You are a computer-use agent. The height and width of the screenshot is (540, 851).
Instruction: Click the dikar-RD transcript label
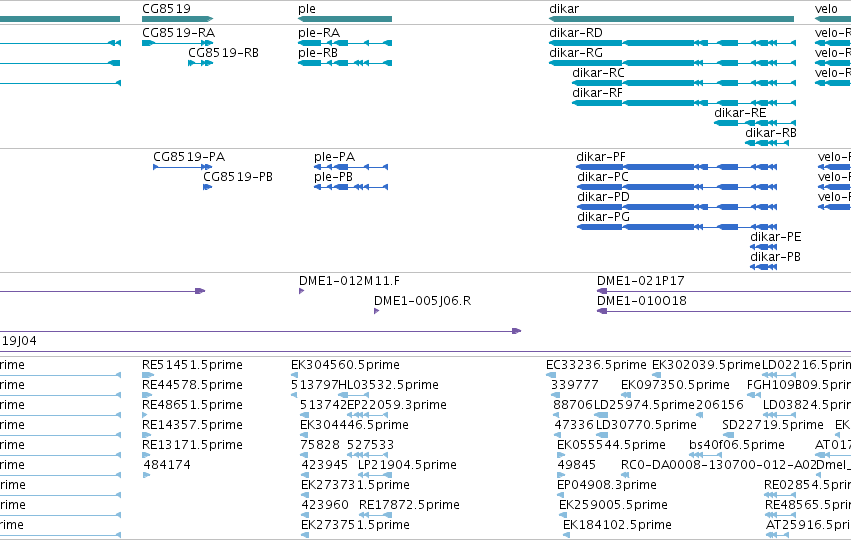(x=576, y=33)
